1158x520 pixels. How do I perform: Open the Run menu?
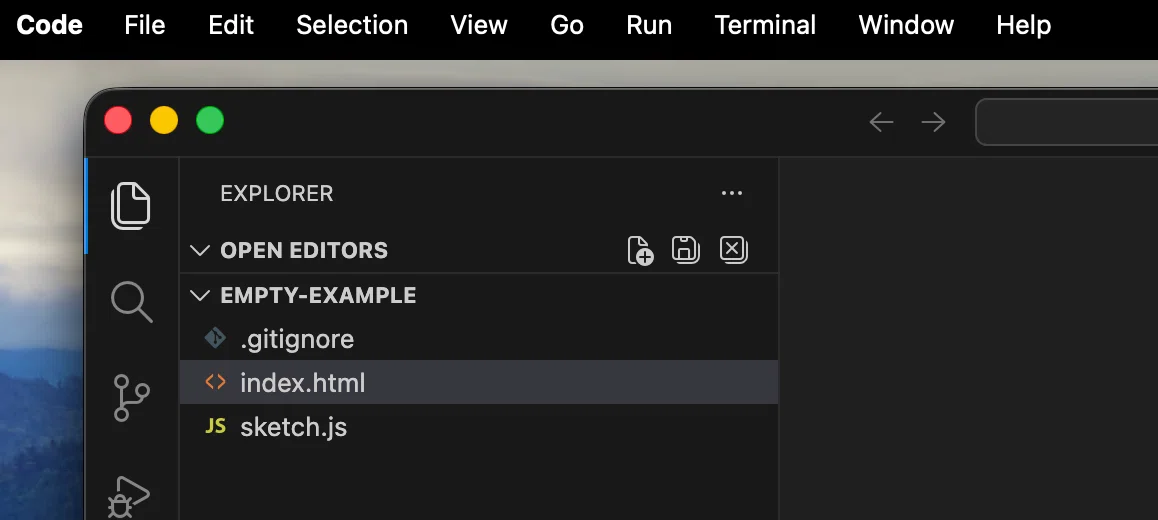649,25
